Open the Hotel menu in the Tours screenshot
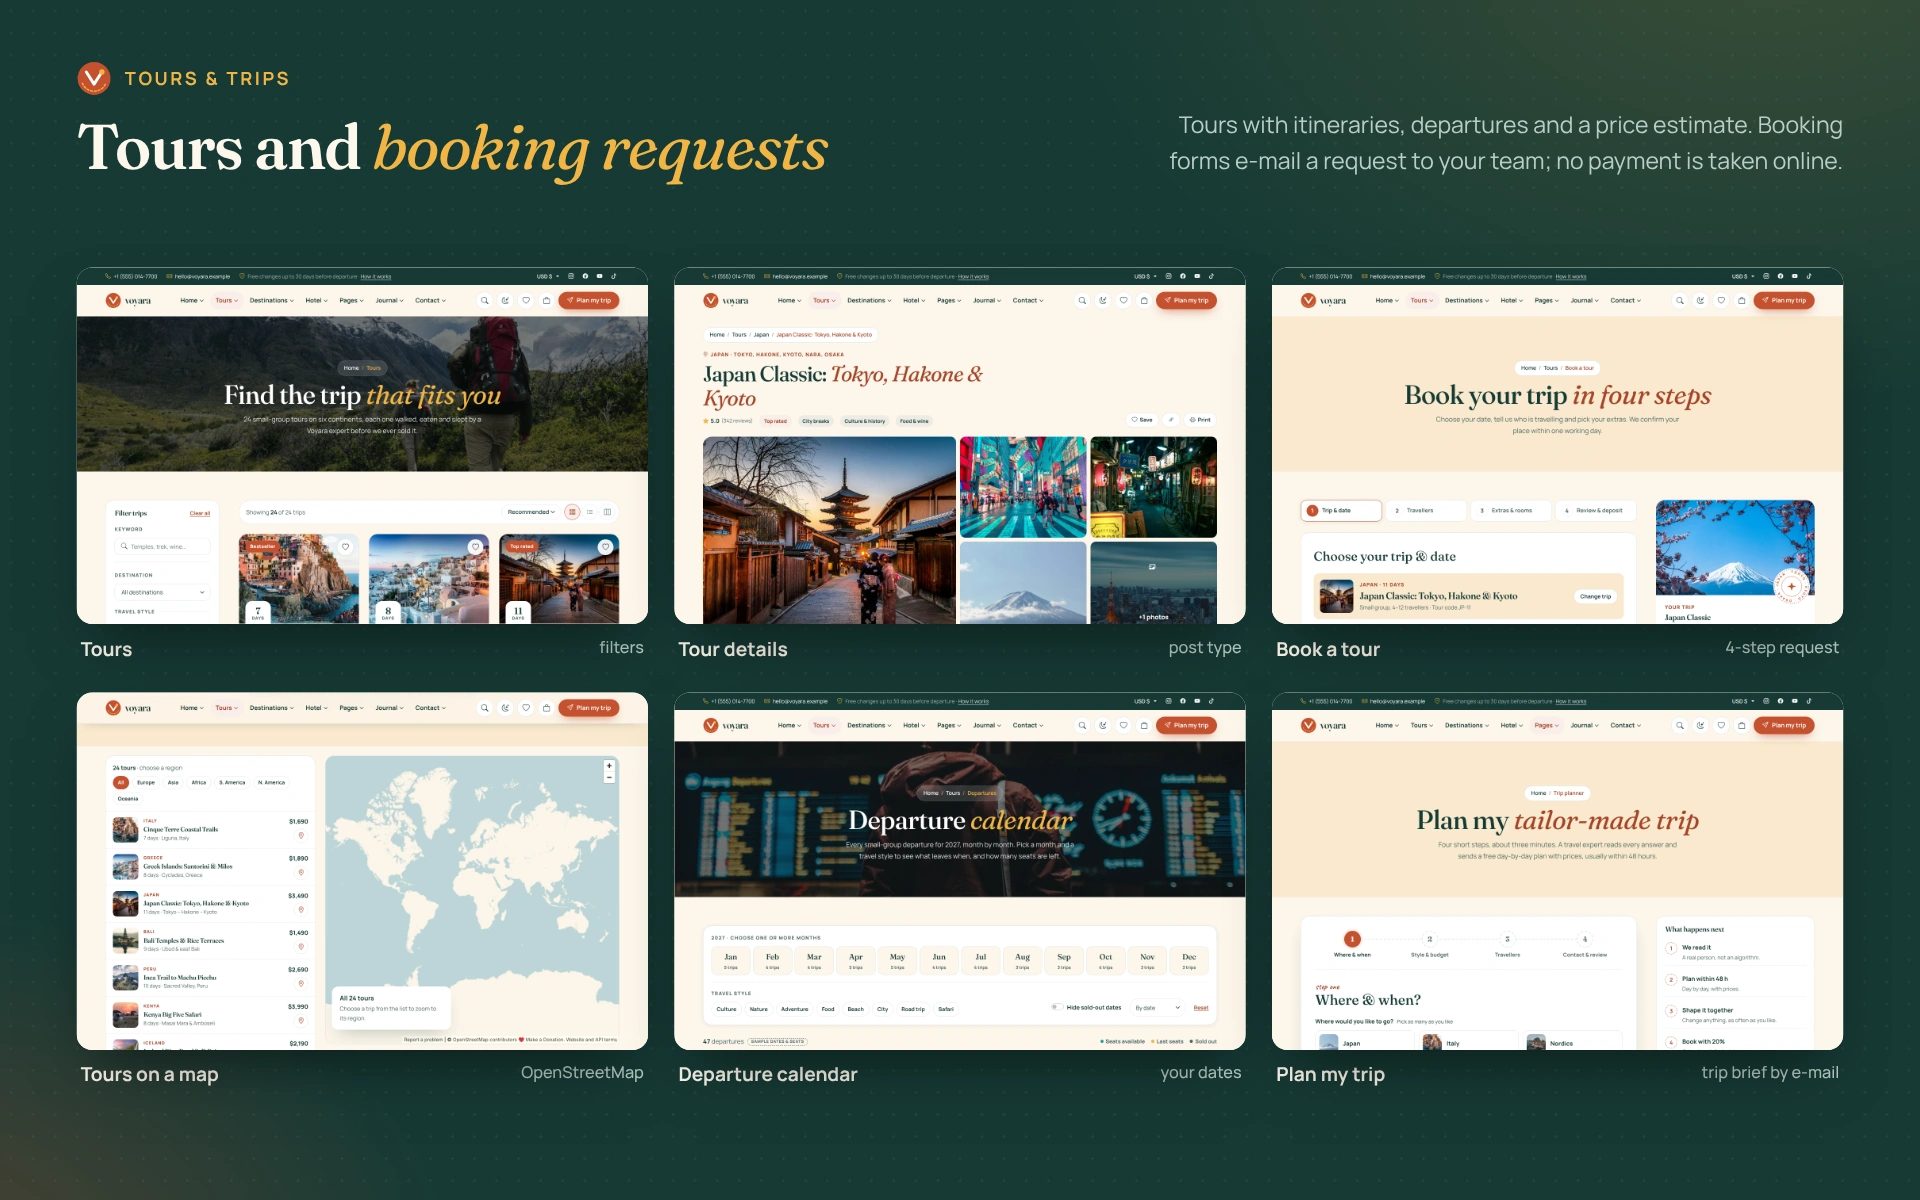 pos(317,300)
